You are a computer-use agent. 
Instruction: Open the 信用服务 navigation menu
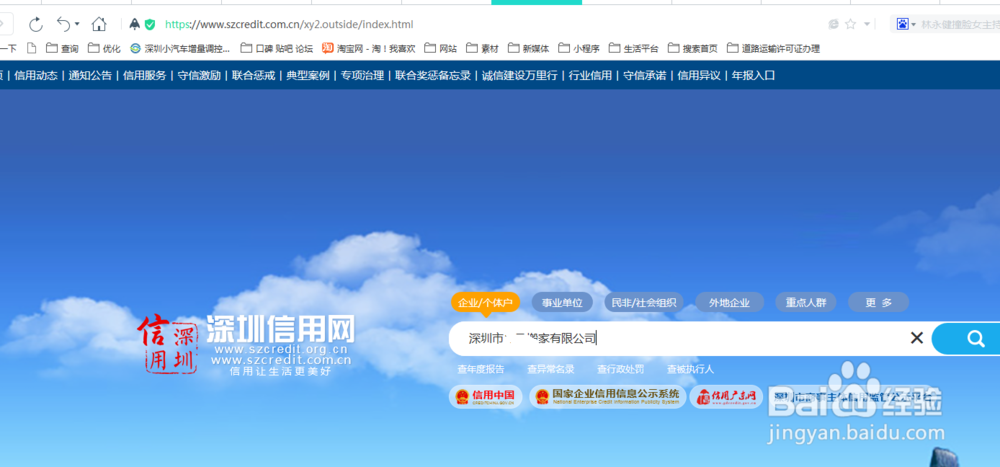(145, 75)
